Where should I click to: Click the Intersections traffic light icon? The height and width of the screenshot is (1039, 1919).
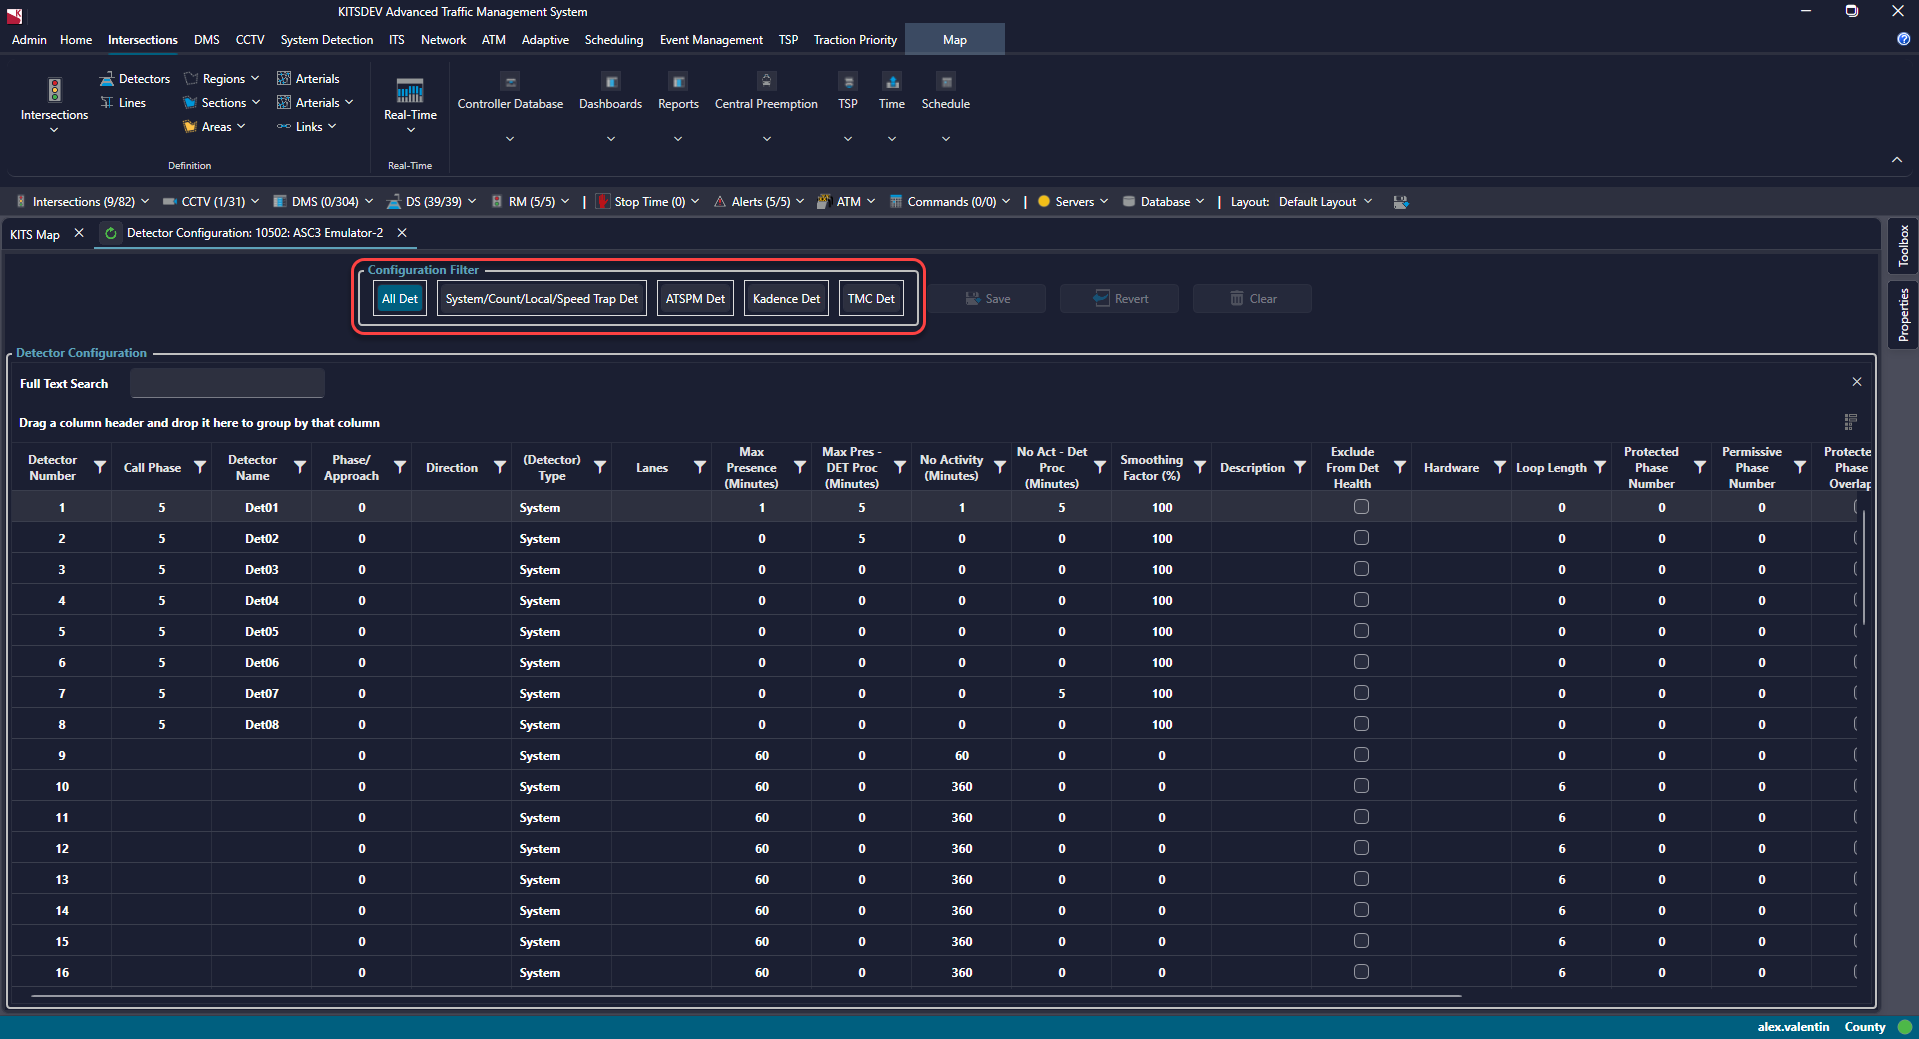pos(55,90)
